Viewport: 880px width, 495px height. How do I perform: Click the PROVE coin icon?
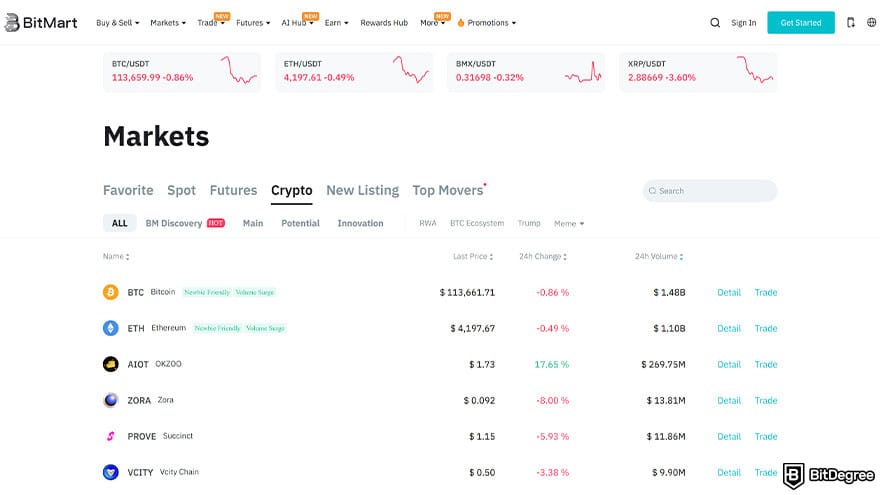(x=111, y=436)
